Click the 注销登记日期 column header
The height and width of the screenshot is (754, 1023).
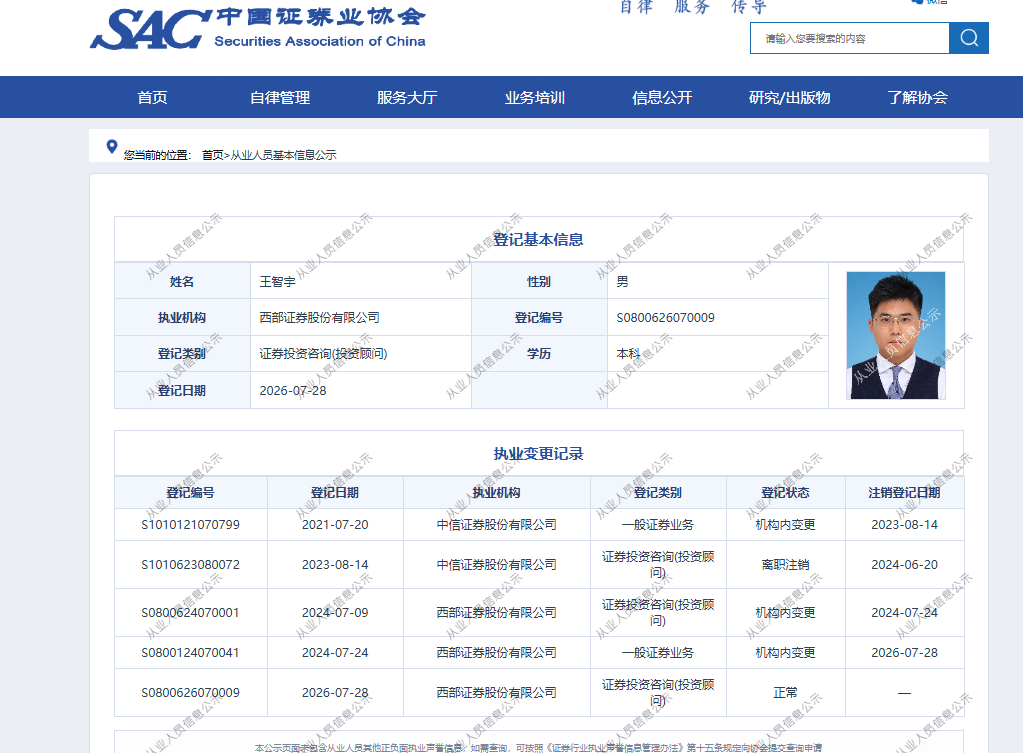click(x=904, y=492)
